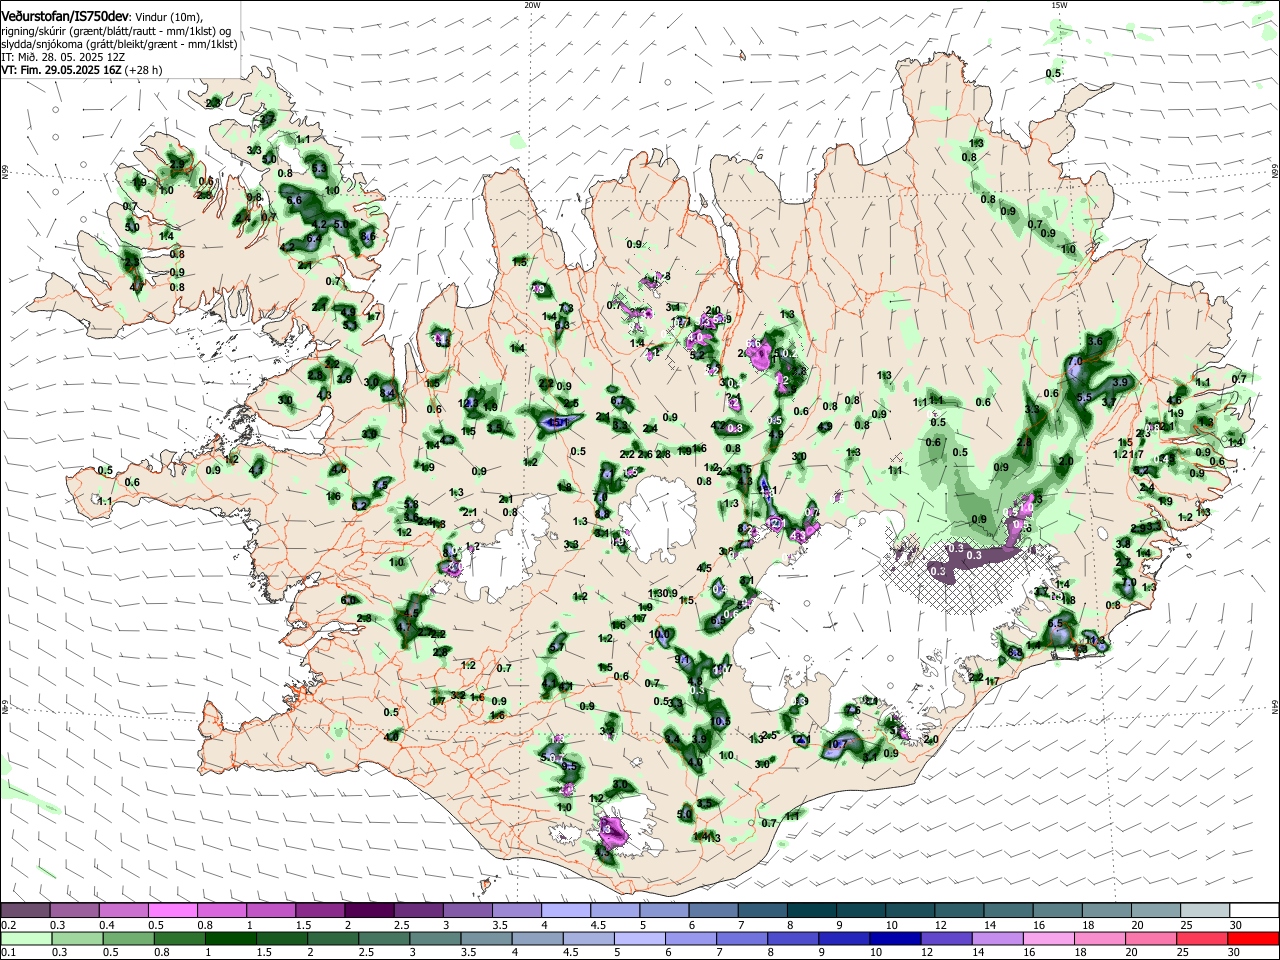Pick the dark teal 8 swatch in upper snow scale

coord(812,911)
